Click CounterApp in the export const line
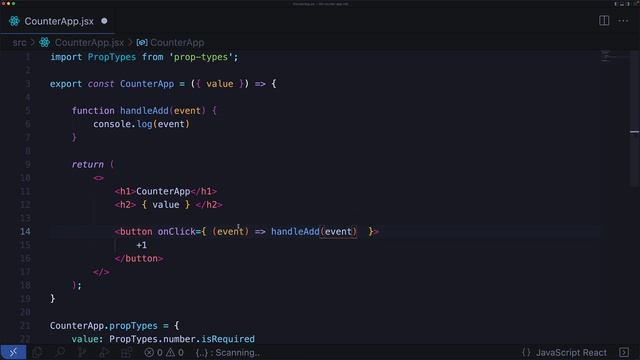 [x=147, y=84]
